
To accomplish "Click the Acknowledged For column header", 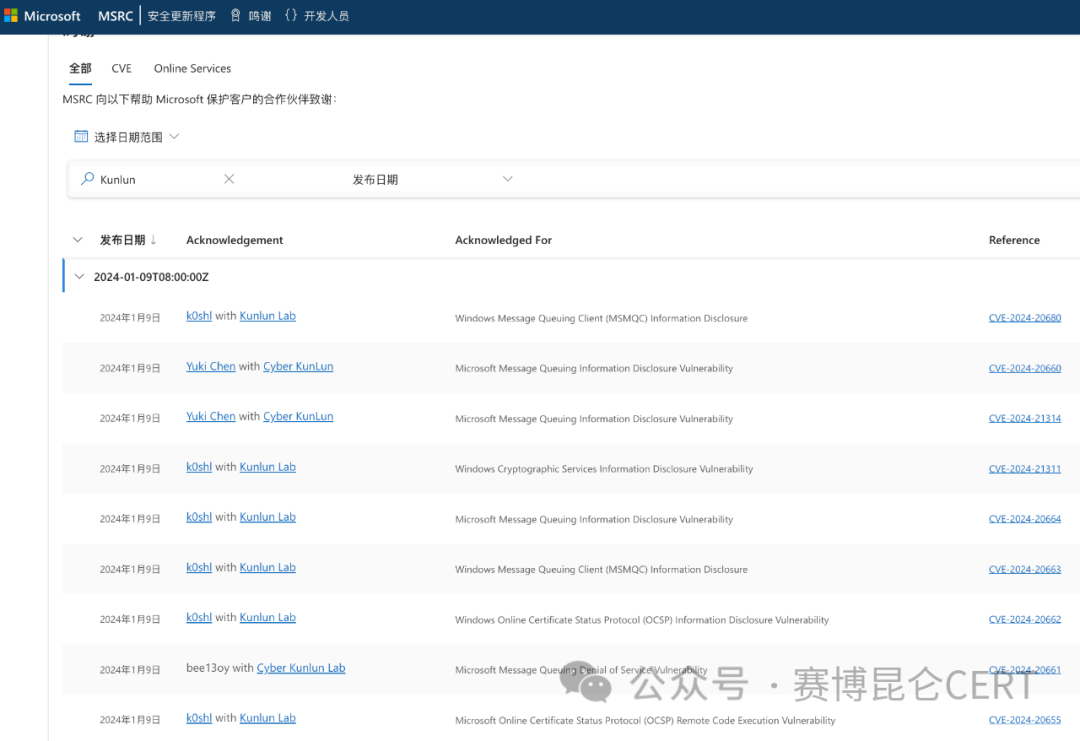I will pyautogui.click(x=503, y=240).
